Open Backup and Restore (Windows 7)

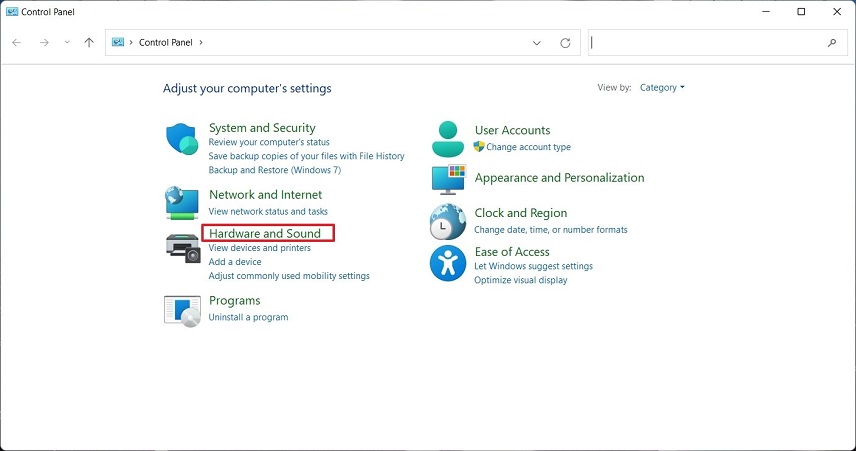tap(275, 170)
